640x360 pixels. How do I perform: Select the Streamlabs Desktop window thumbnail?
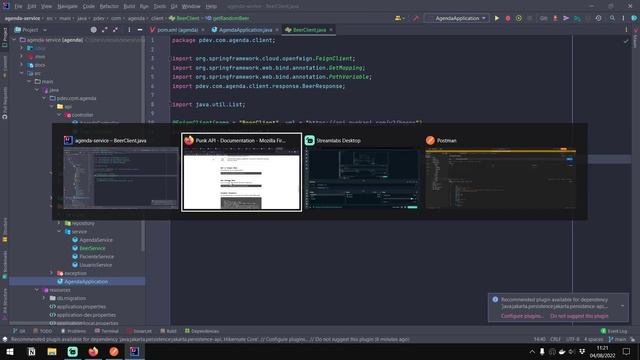362,172
